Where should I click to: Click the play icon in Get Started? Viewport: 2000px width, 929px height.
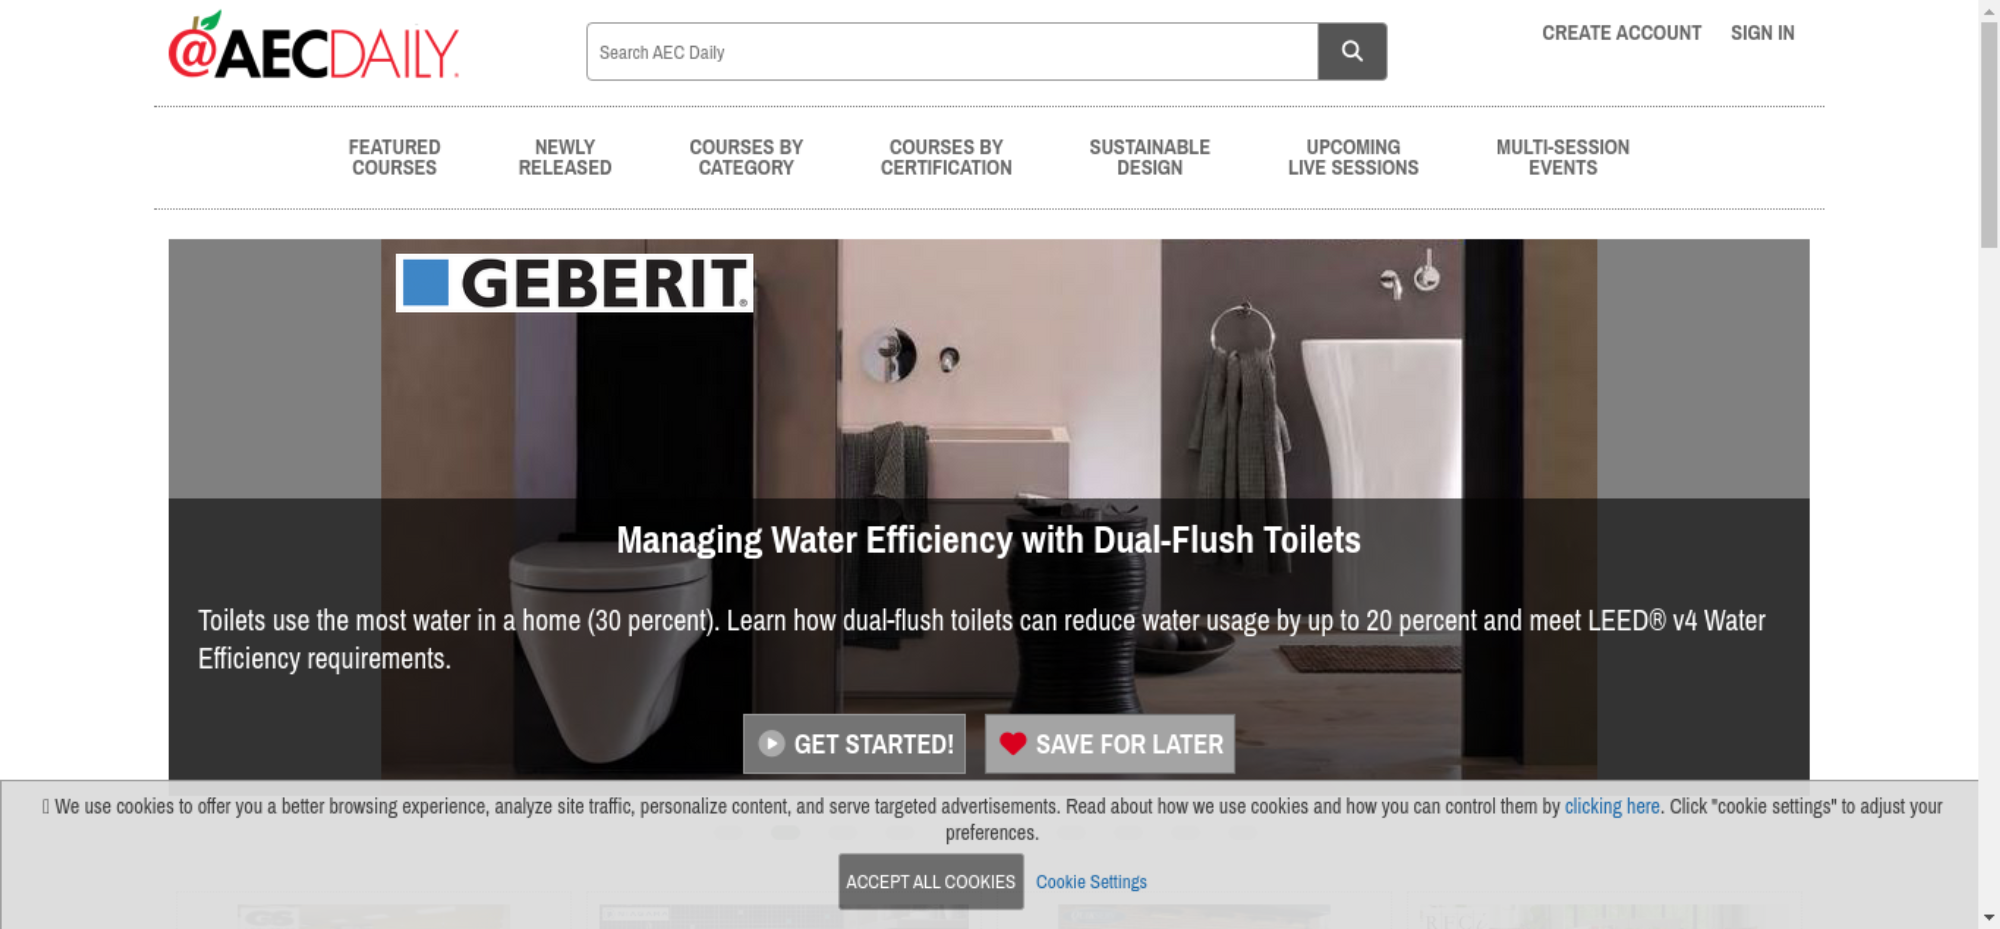pos(771,744)
